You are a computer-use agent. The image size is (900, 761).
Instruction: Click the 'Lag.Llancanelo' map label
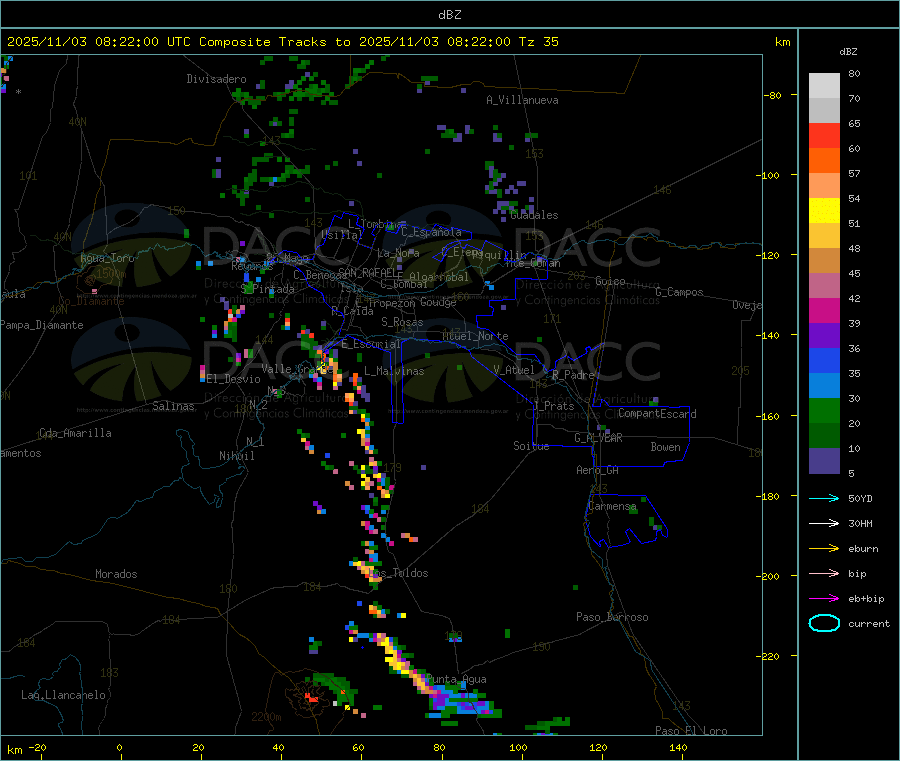coord(64,695)
